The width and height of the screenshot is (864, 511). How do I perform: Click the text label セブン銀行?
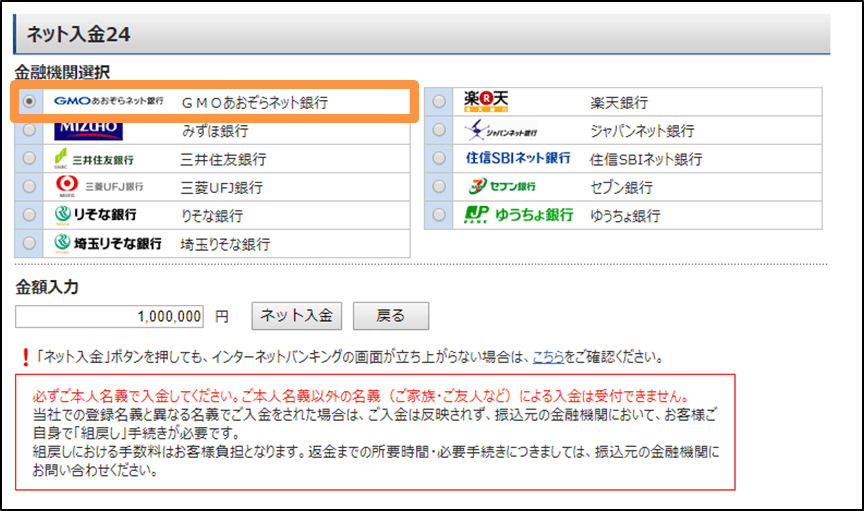pyautogui.click(x=622, y=187)
